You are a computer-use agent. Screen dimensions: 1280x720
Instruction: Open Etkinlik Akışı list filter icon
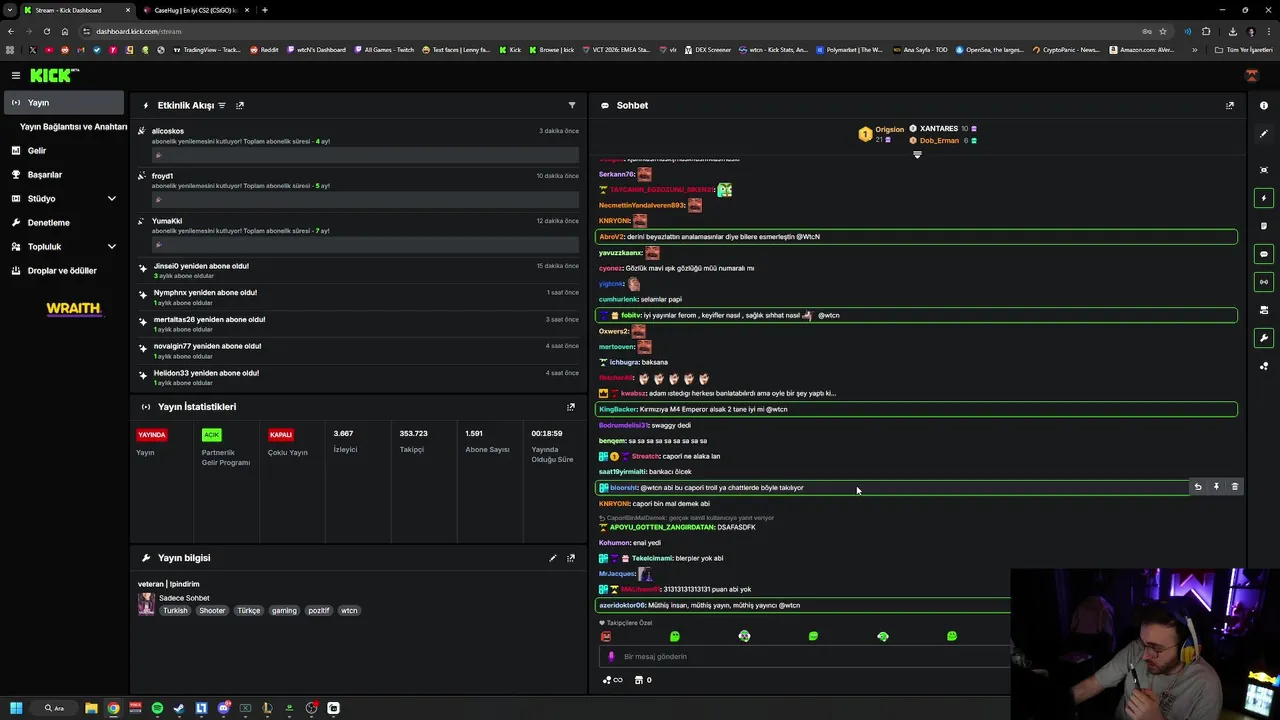click(x=222, y=105)
